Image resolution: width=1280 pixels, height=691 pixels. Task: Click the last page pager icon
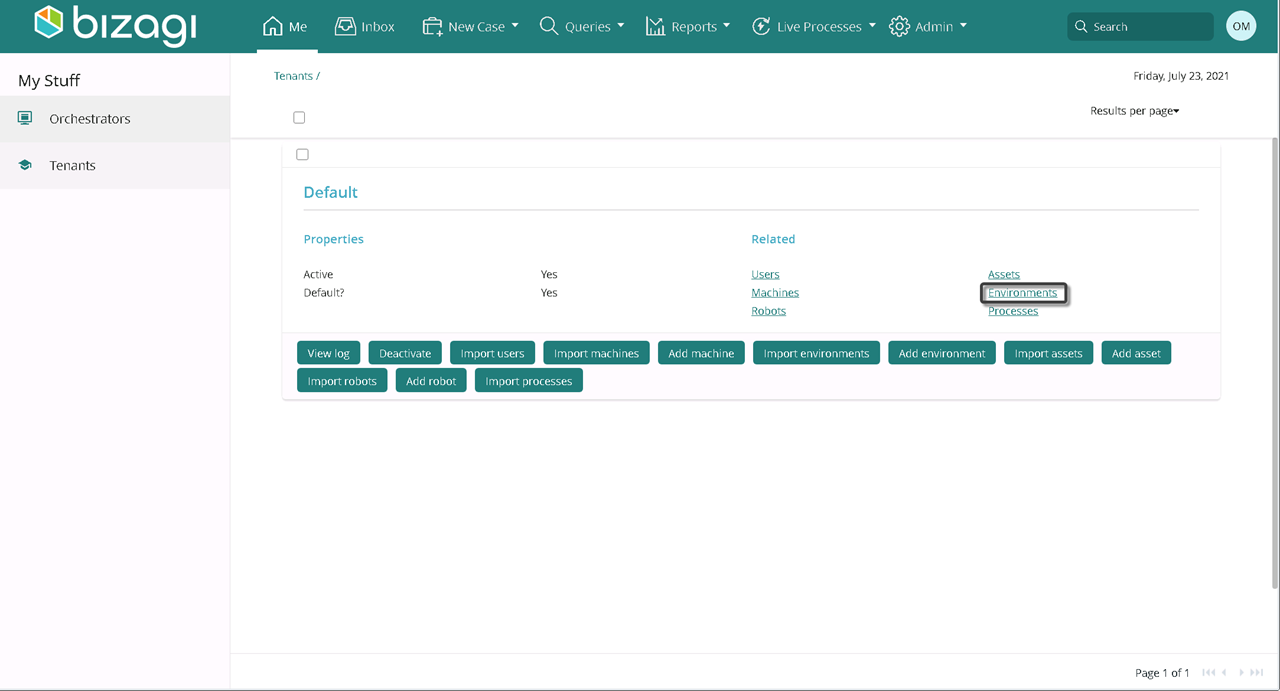pyautogui.click(x=1257, y=673)
